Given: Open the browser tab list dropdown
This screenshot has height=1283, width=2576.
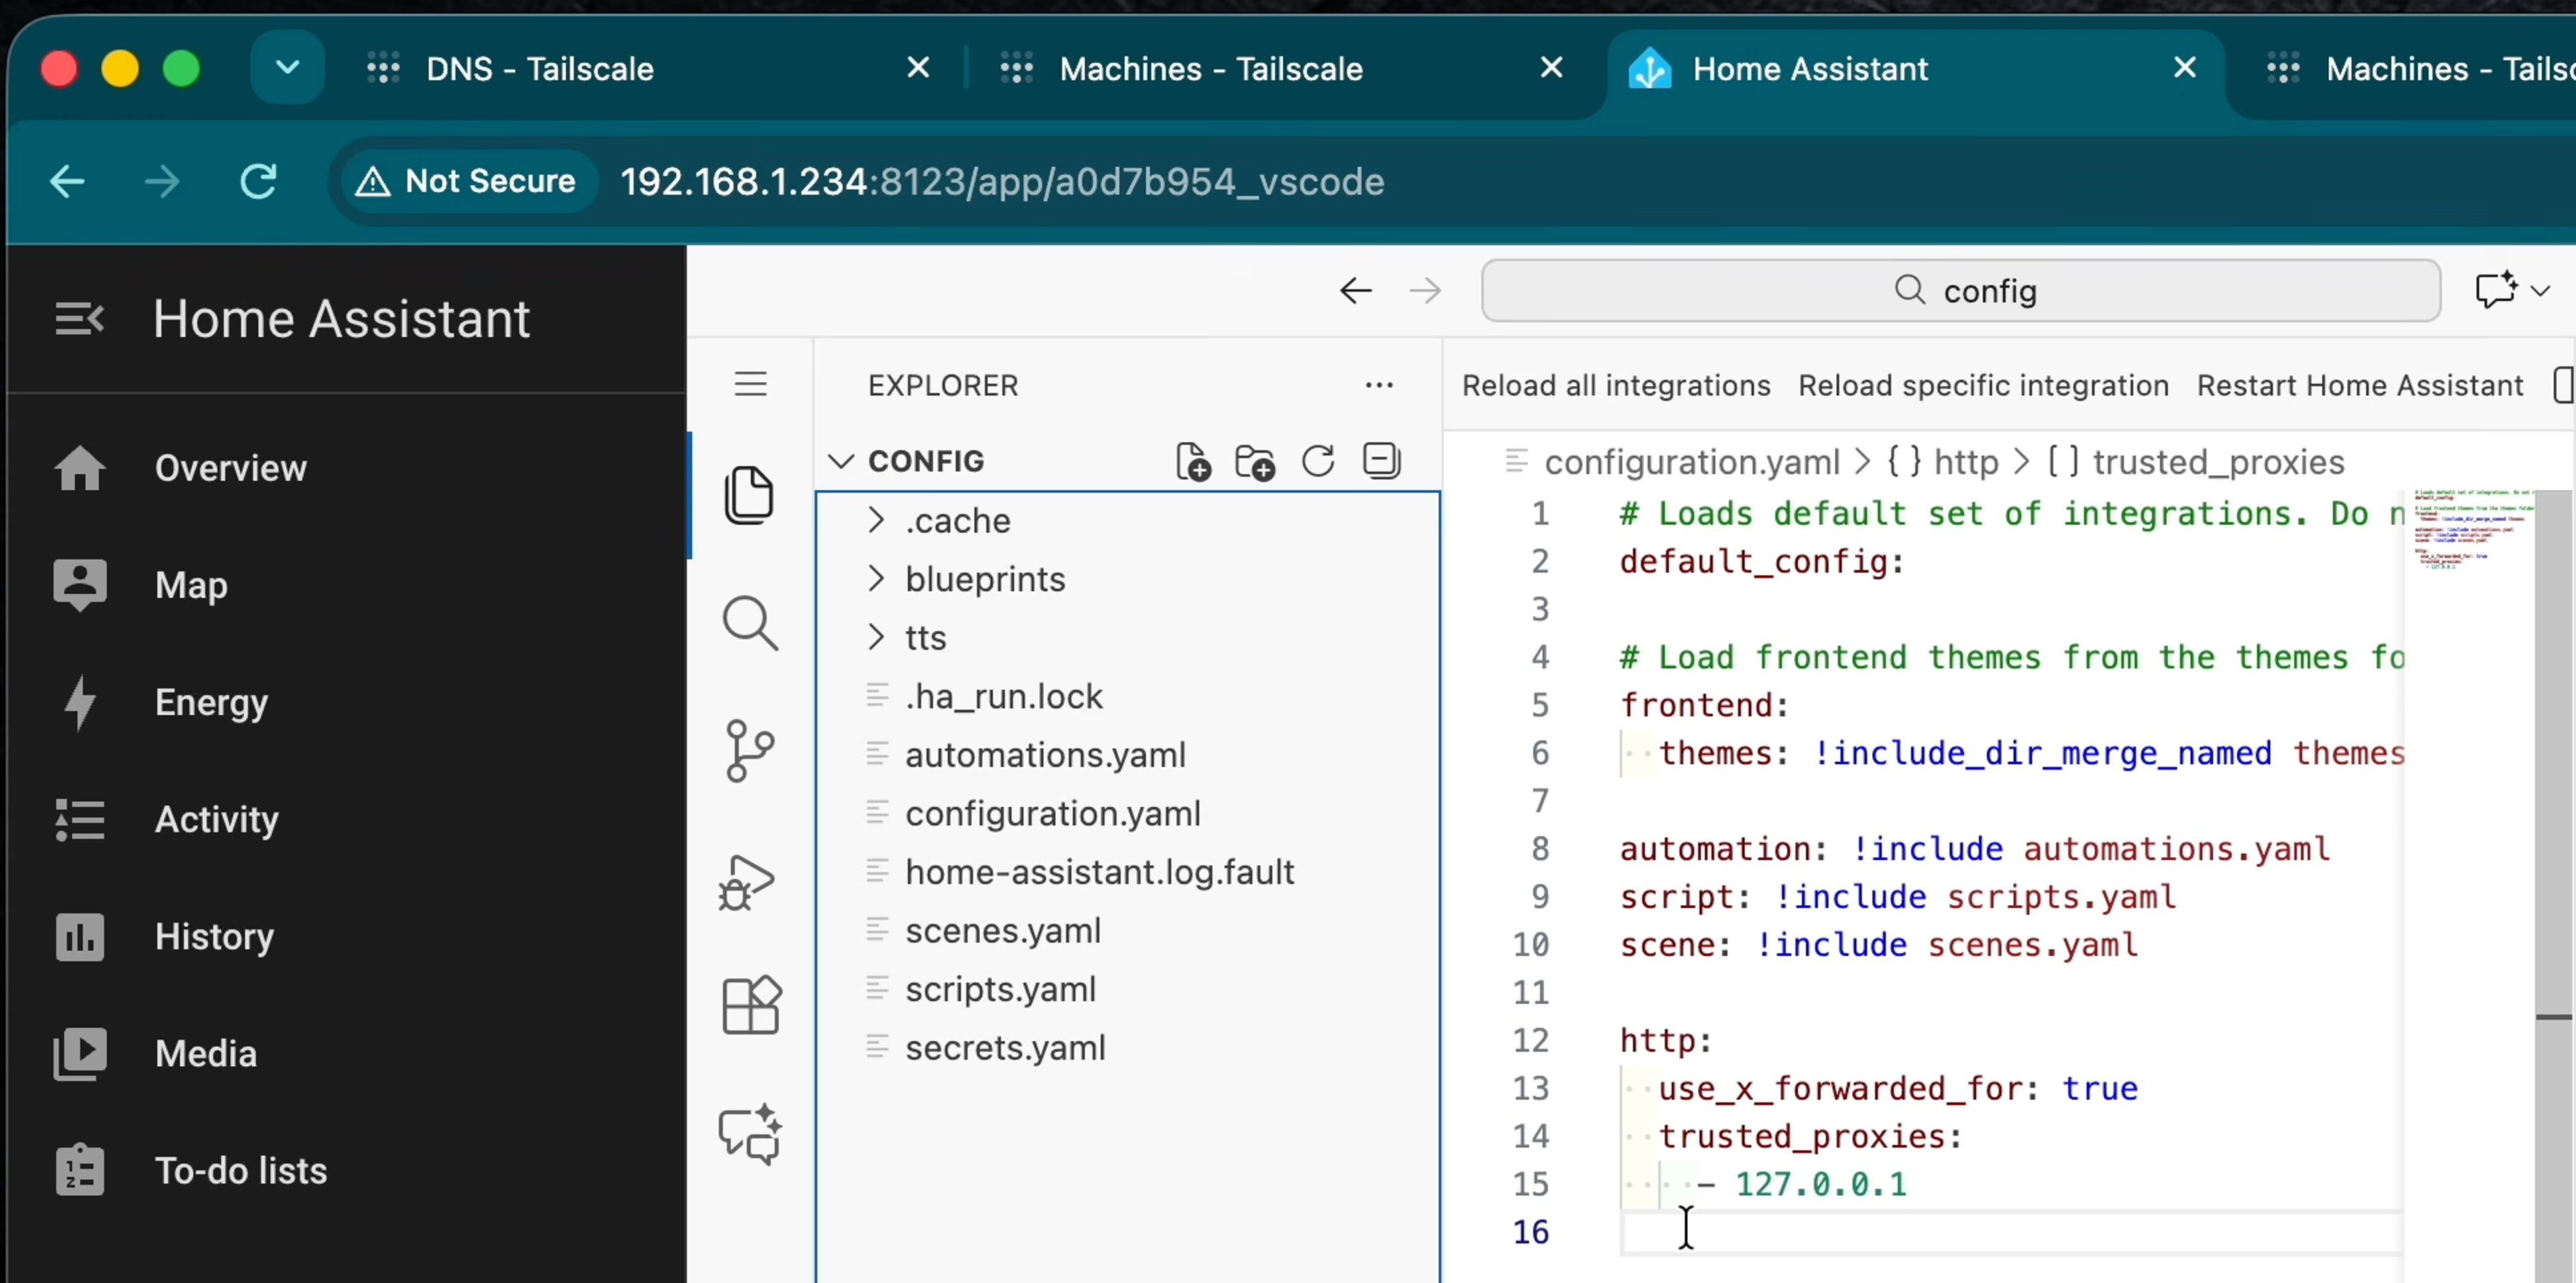Looking at the screenshot, I should pos(287,67).
